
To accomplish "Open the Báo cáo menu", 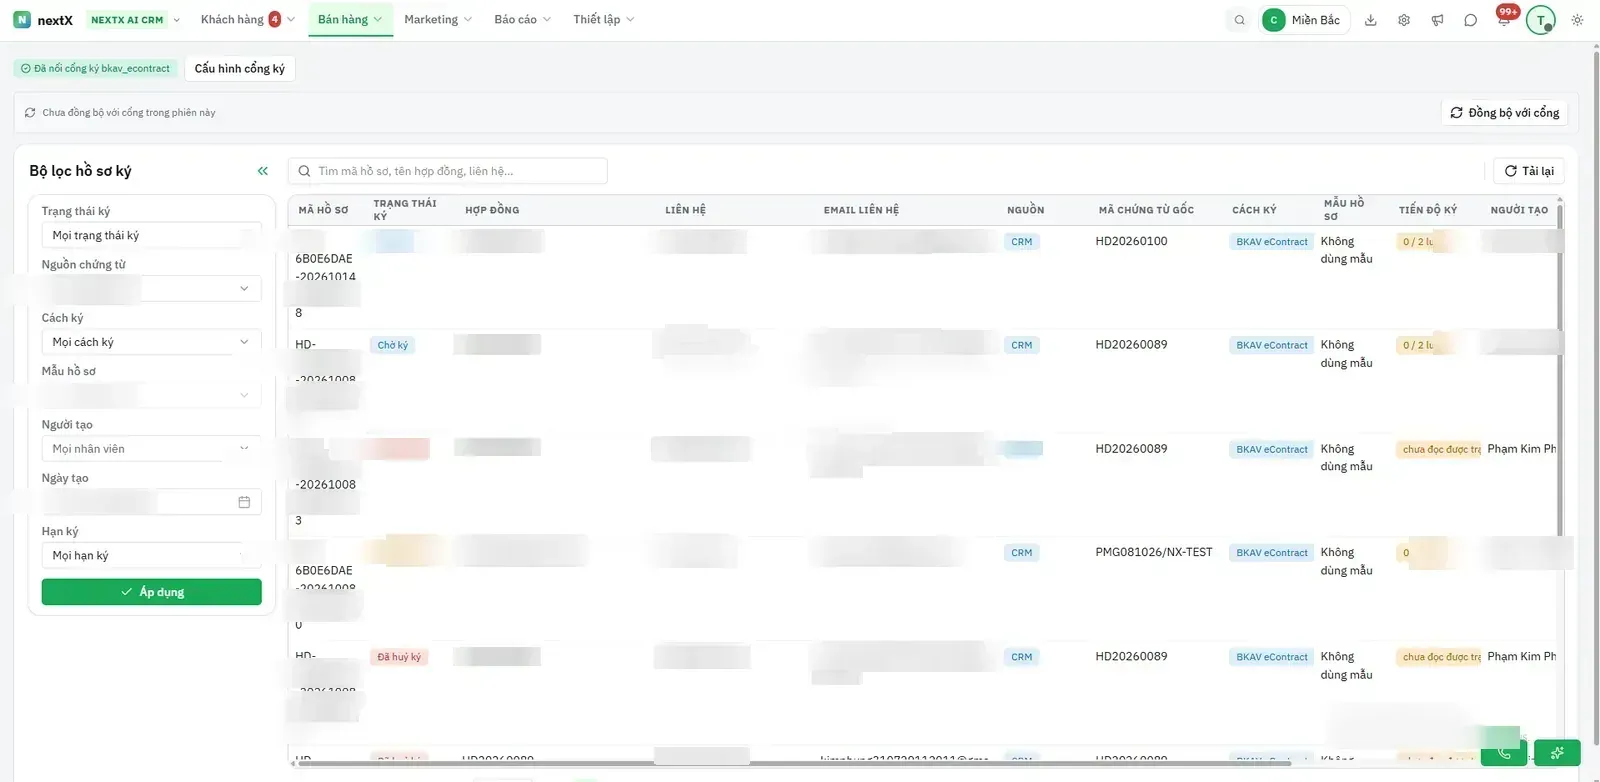I will (x=522, y=20).
